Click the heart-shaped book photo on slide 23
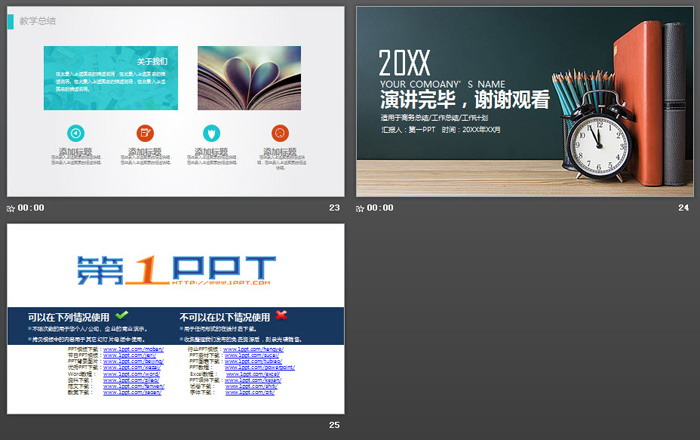 coord(249,78)
